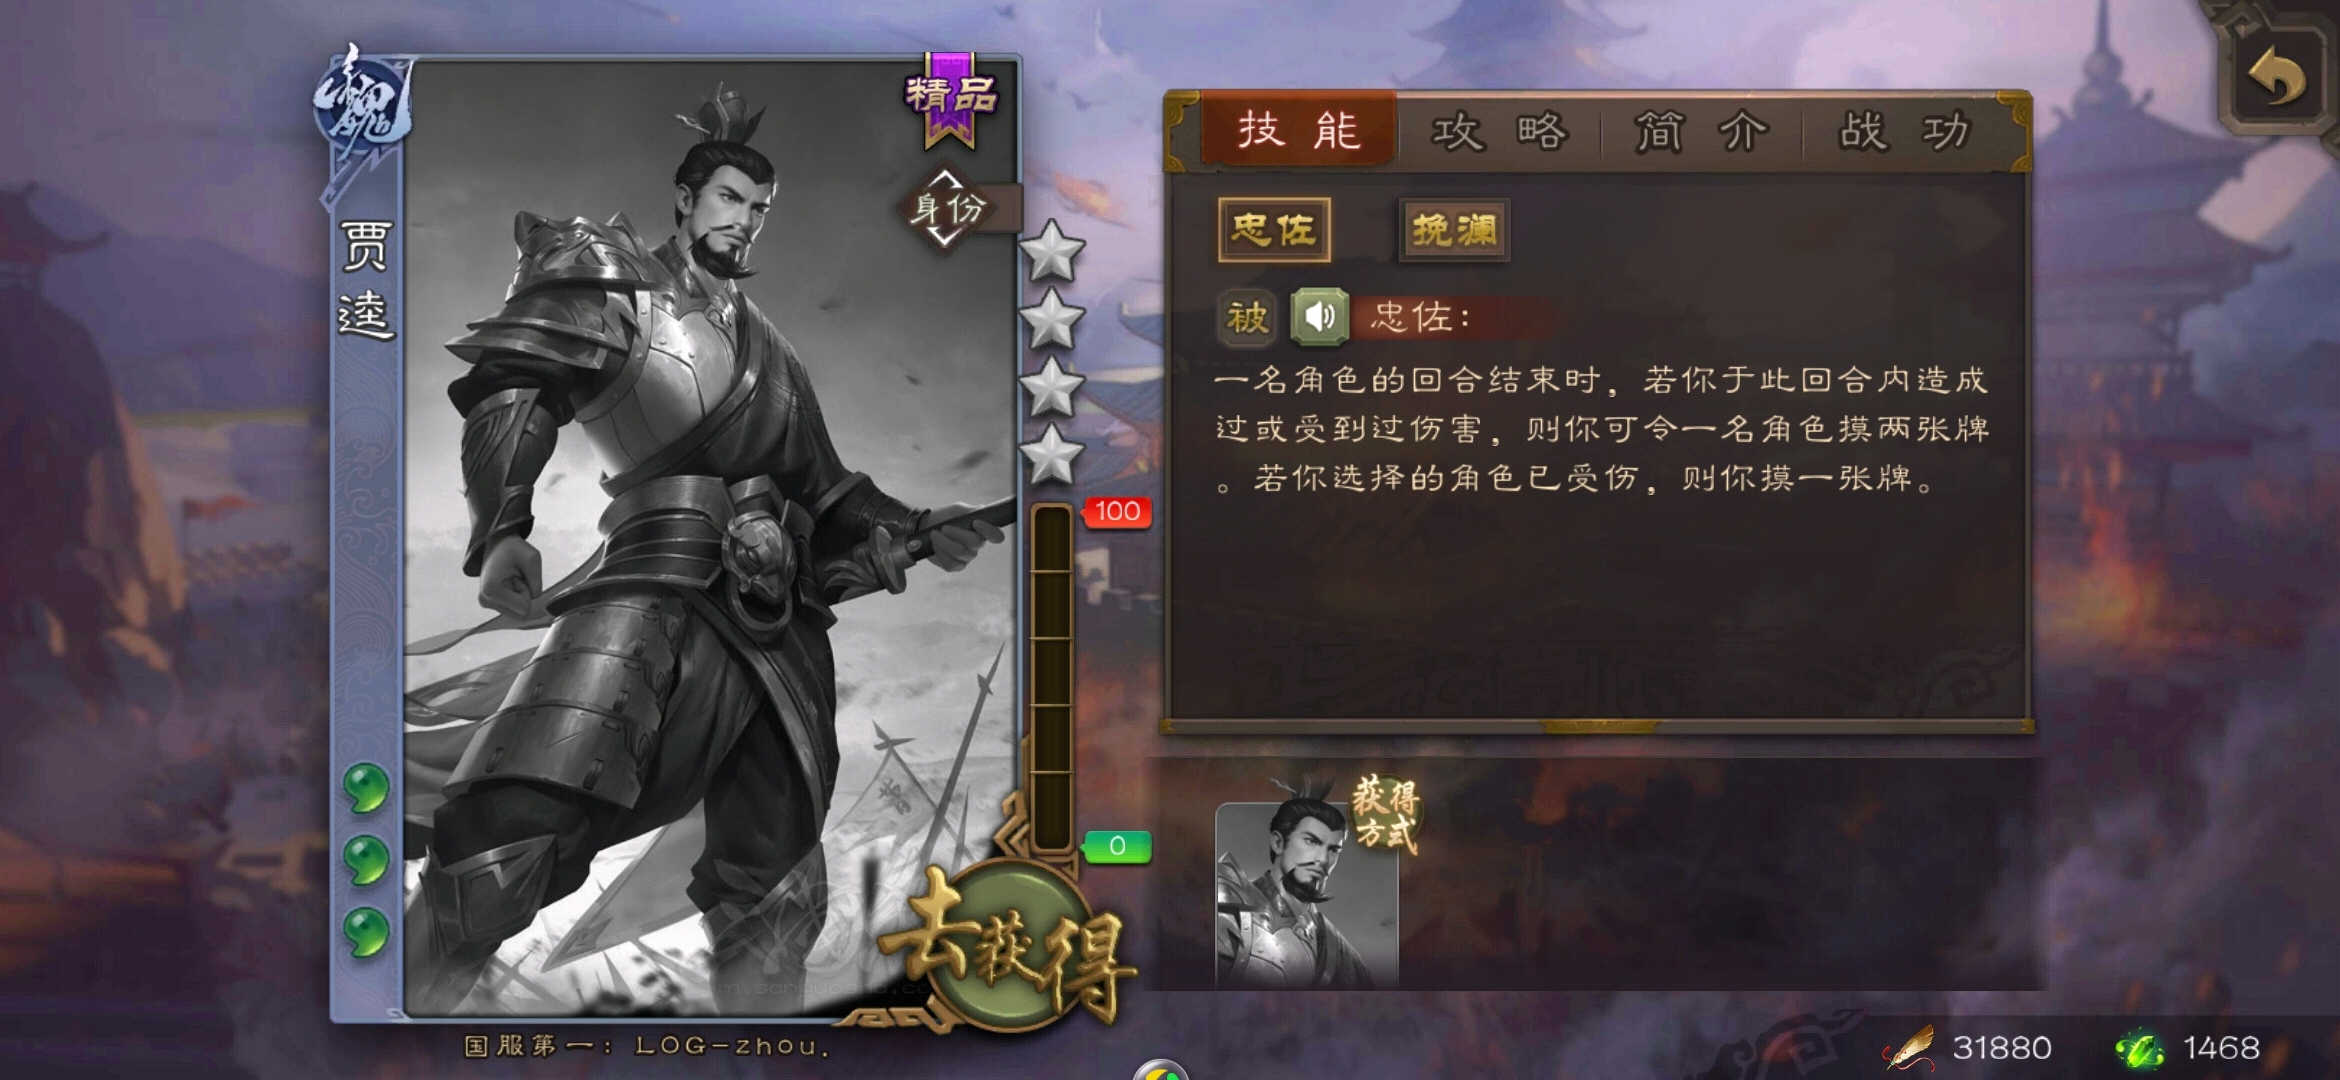The width and height of the screenshot is (2340, 1080).
Task: Open the 战功 tab
Action: pyautogui.click(x=1905, y=132)
